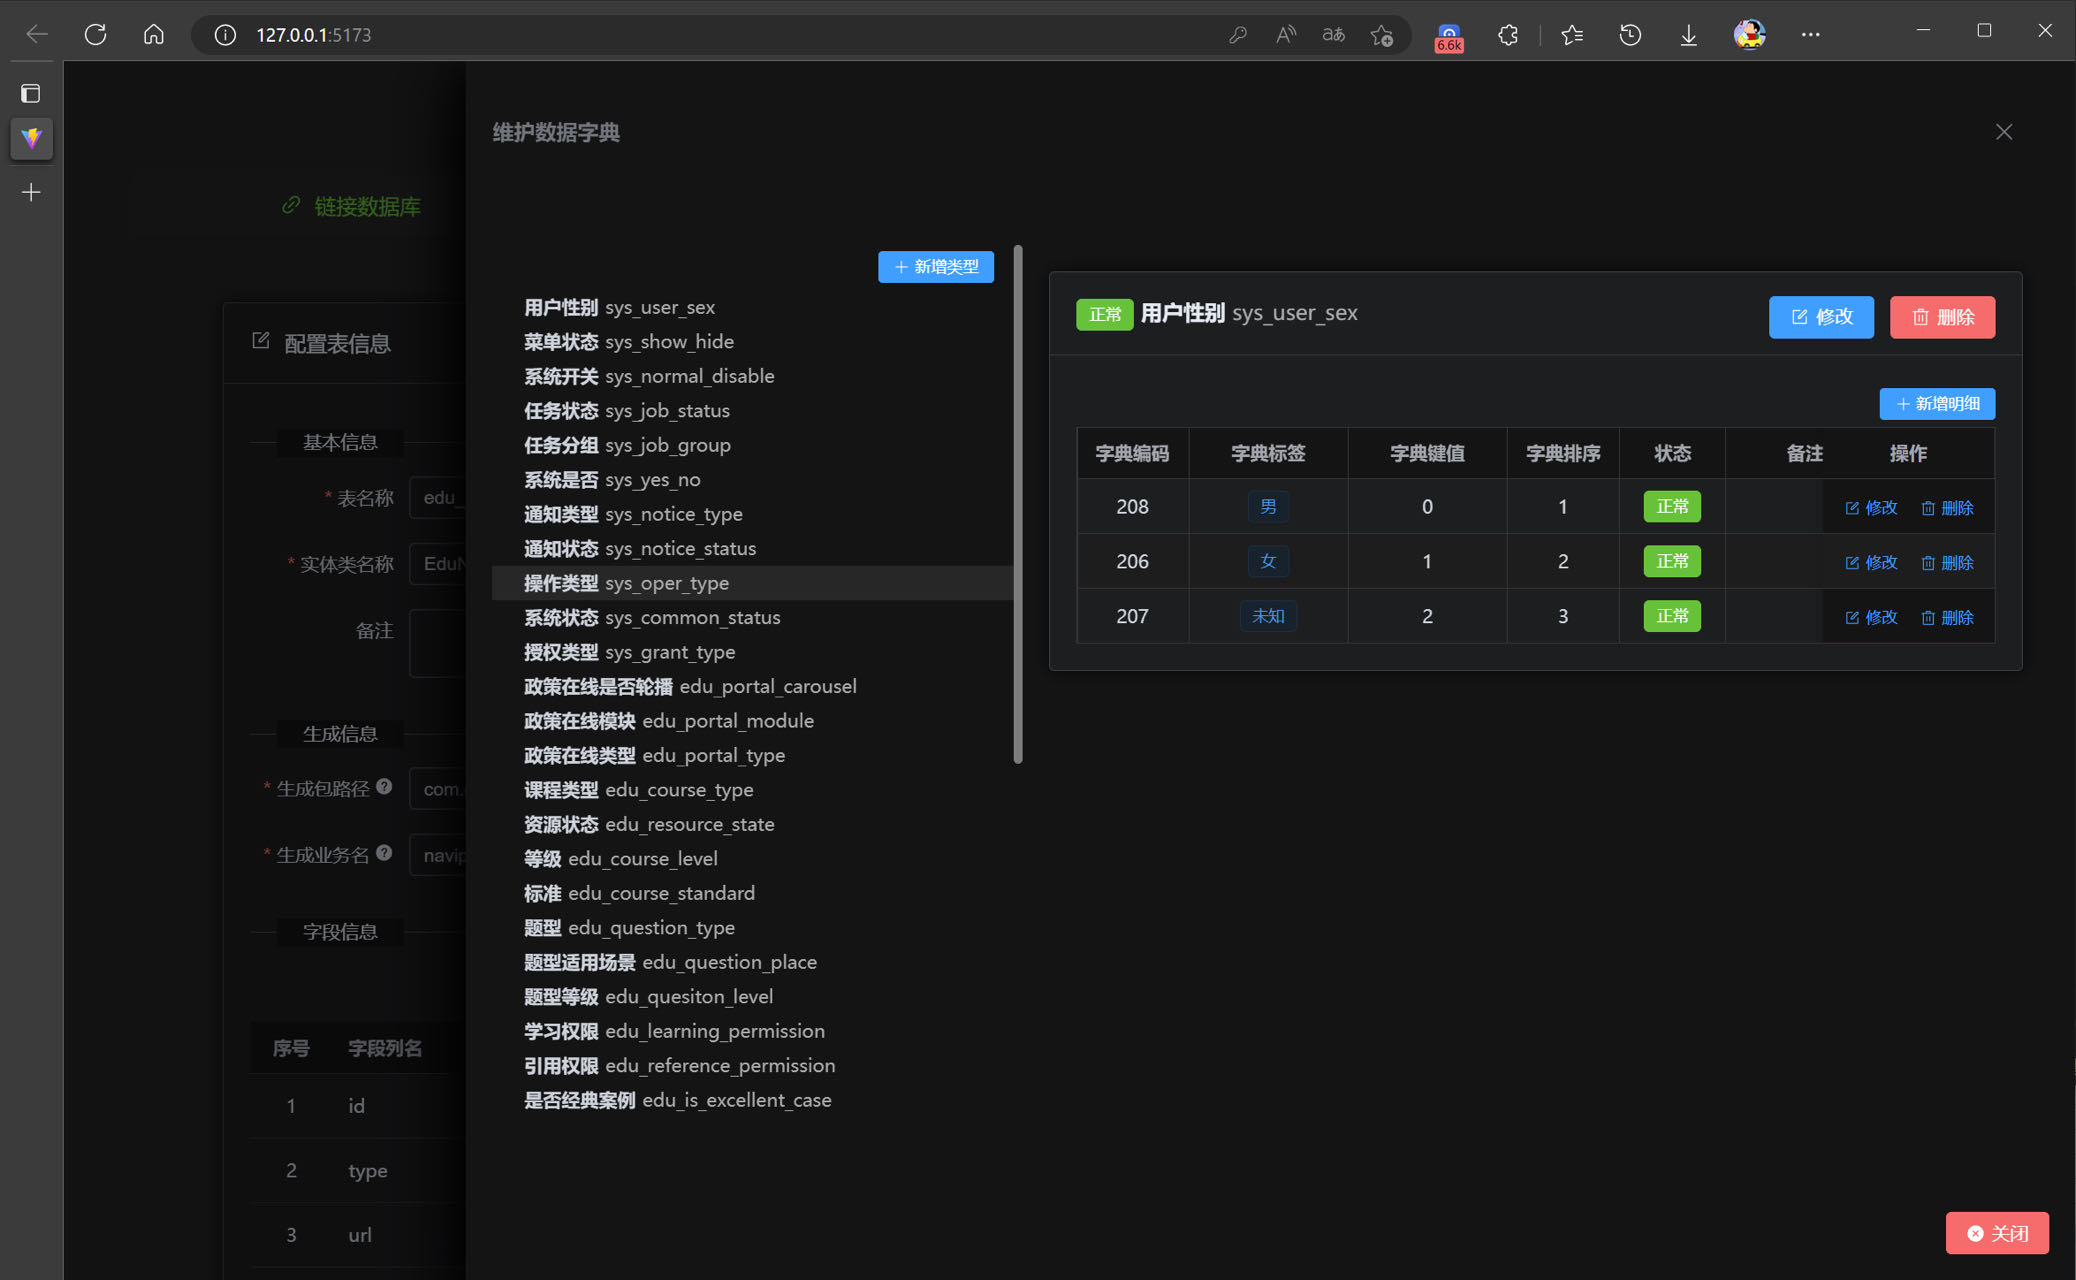Click the QQ 6.6k badge icon in the toolbar

click(1447, 37)
